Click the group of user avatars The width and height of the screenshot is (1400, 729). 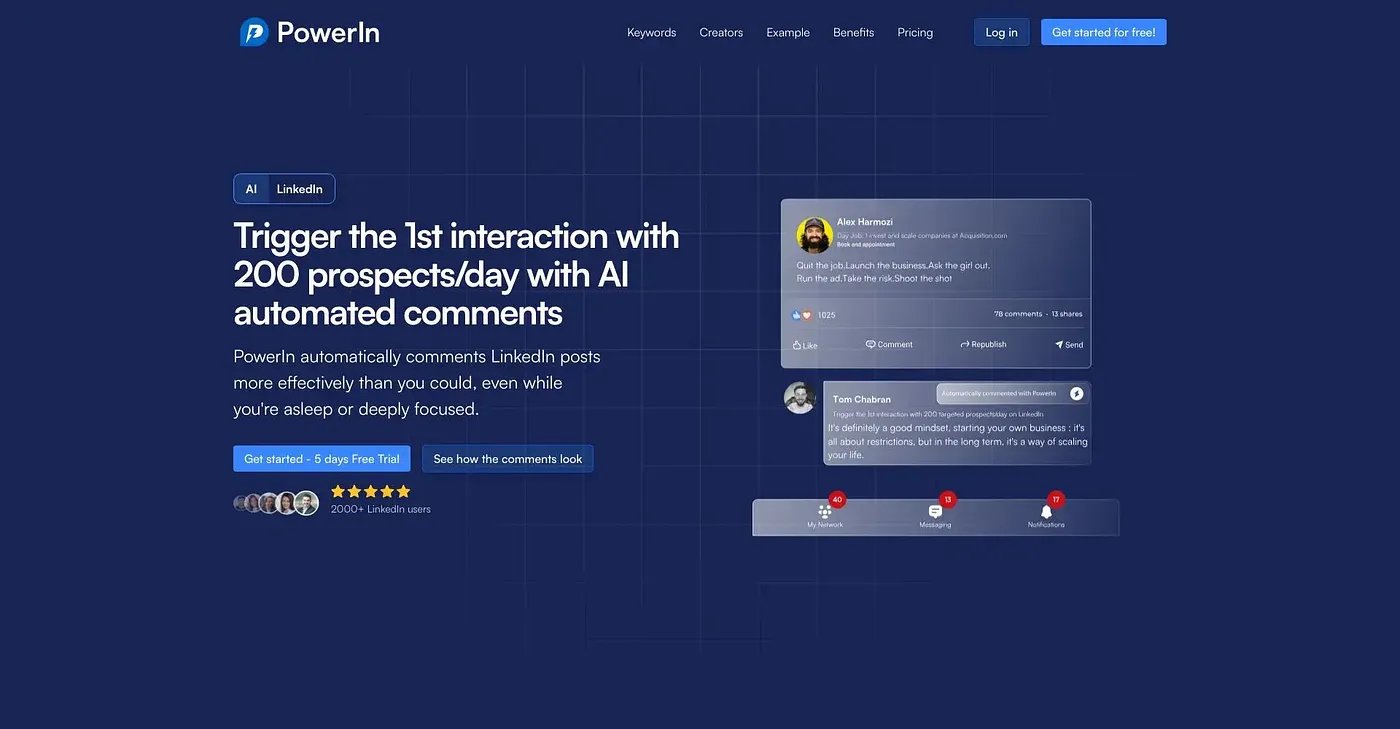(276, 503)
